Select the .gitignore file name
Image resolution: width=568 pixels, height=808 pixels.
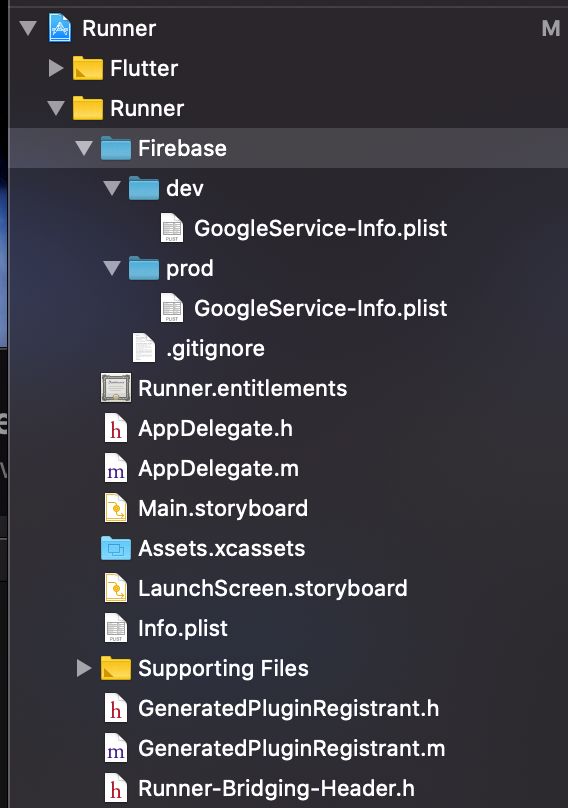(215, 349)
